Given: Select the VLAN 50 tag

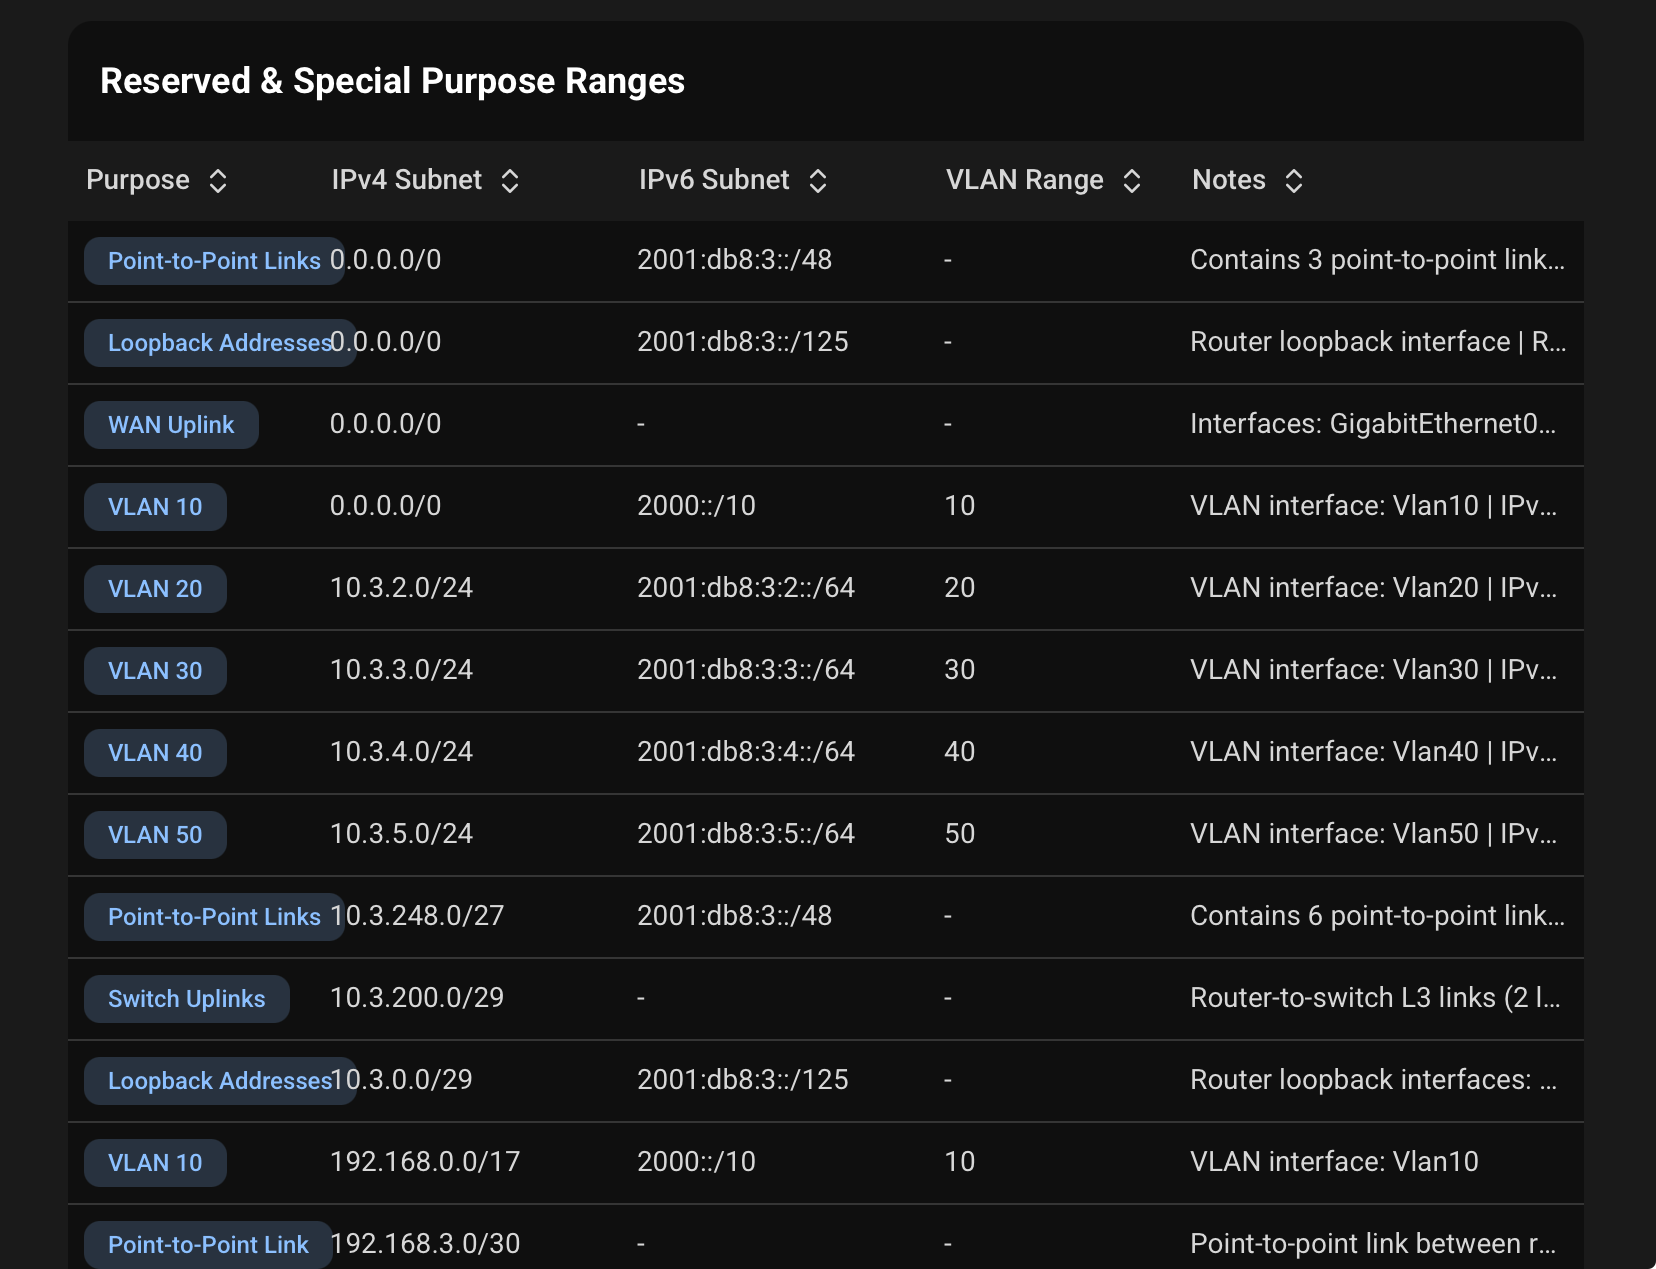Looking at the screenshot, I should pyautogui.click(x=155, y=835).
